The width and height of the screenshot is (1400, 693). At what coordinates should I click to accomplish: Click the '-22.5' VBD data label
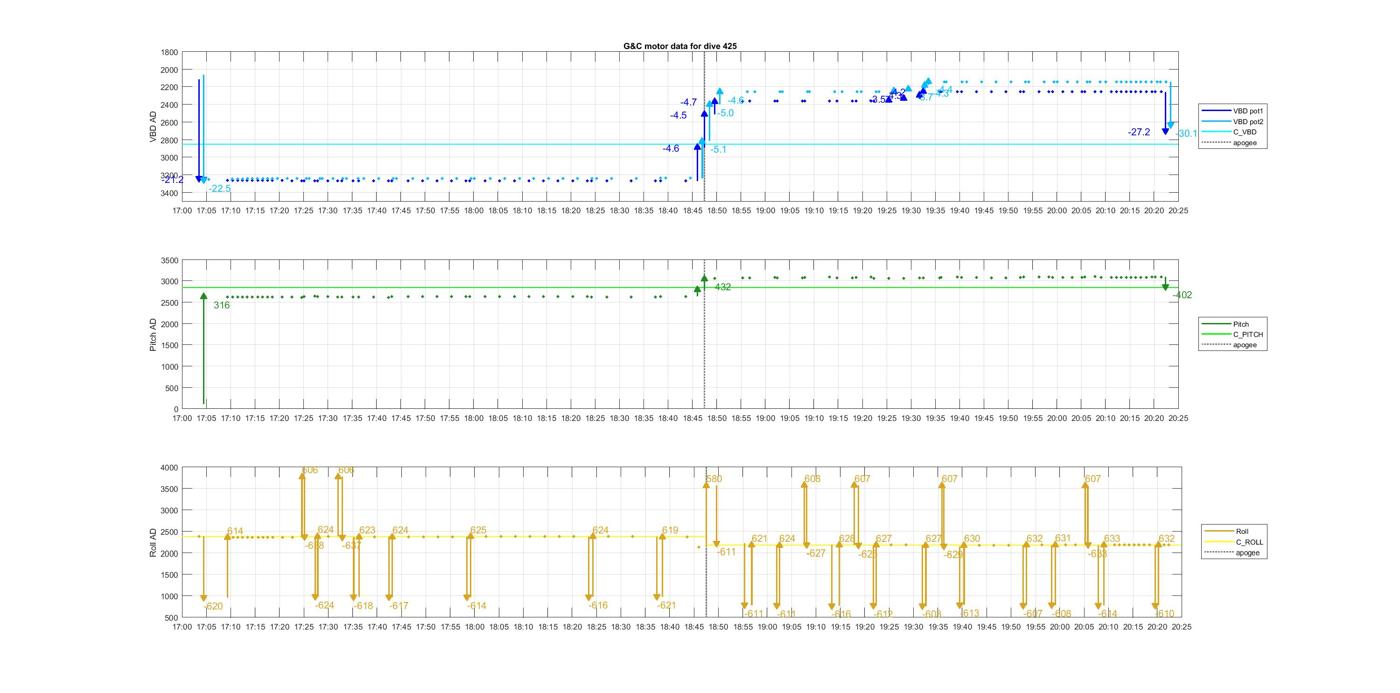coord(219,189)
